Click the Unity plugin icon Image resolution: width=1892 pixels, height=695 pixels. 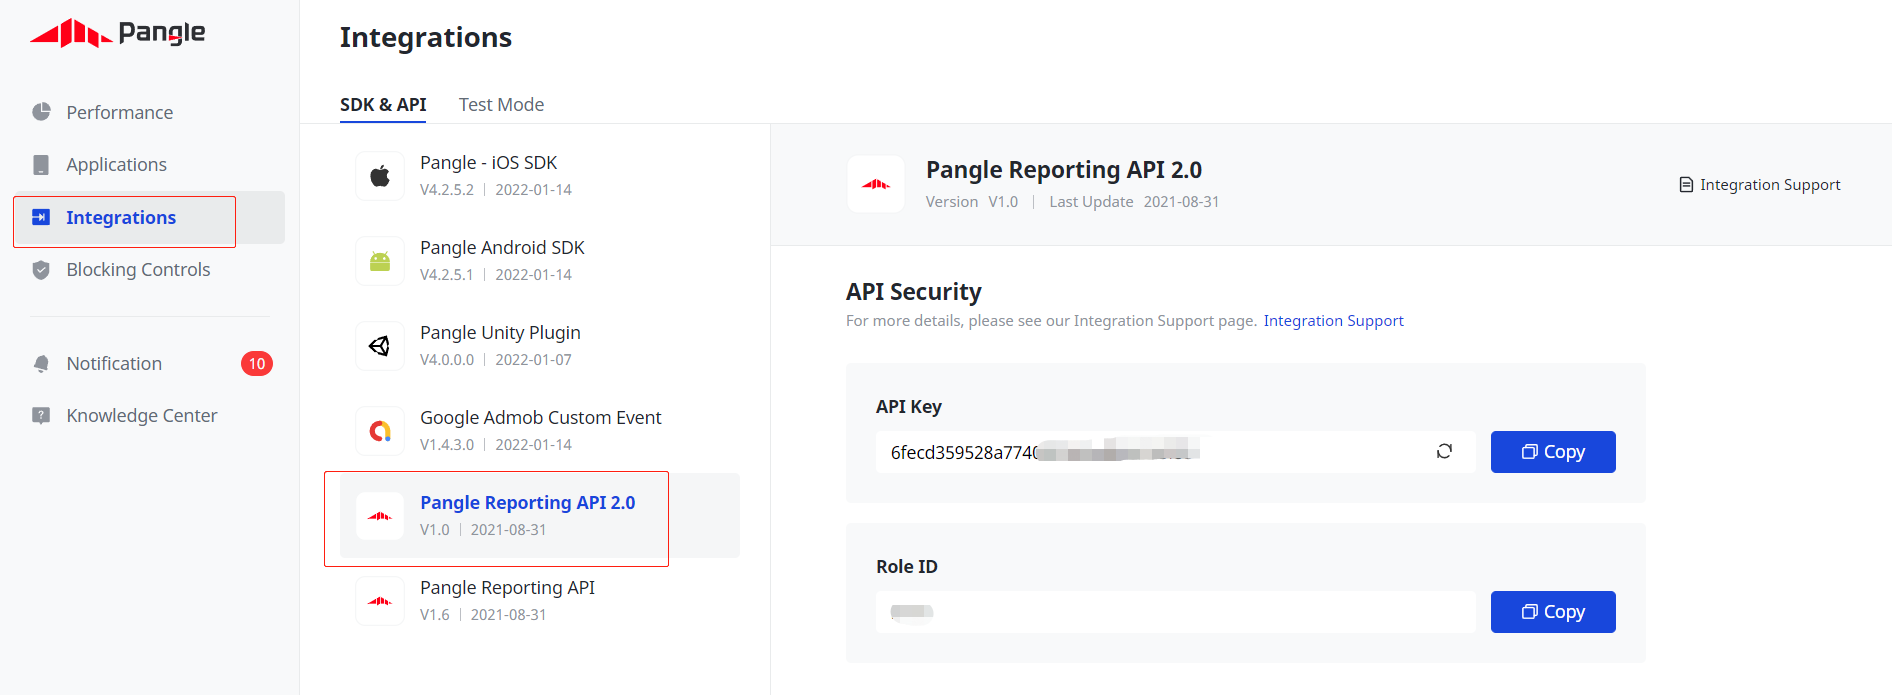[380, 345]
